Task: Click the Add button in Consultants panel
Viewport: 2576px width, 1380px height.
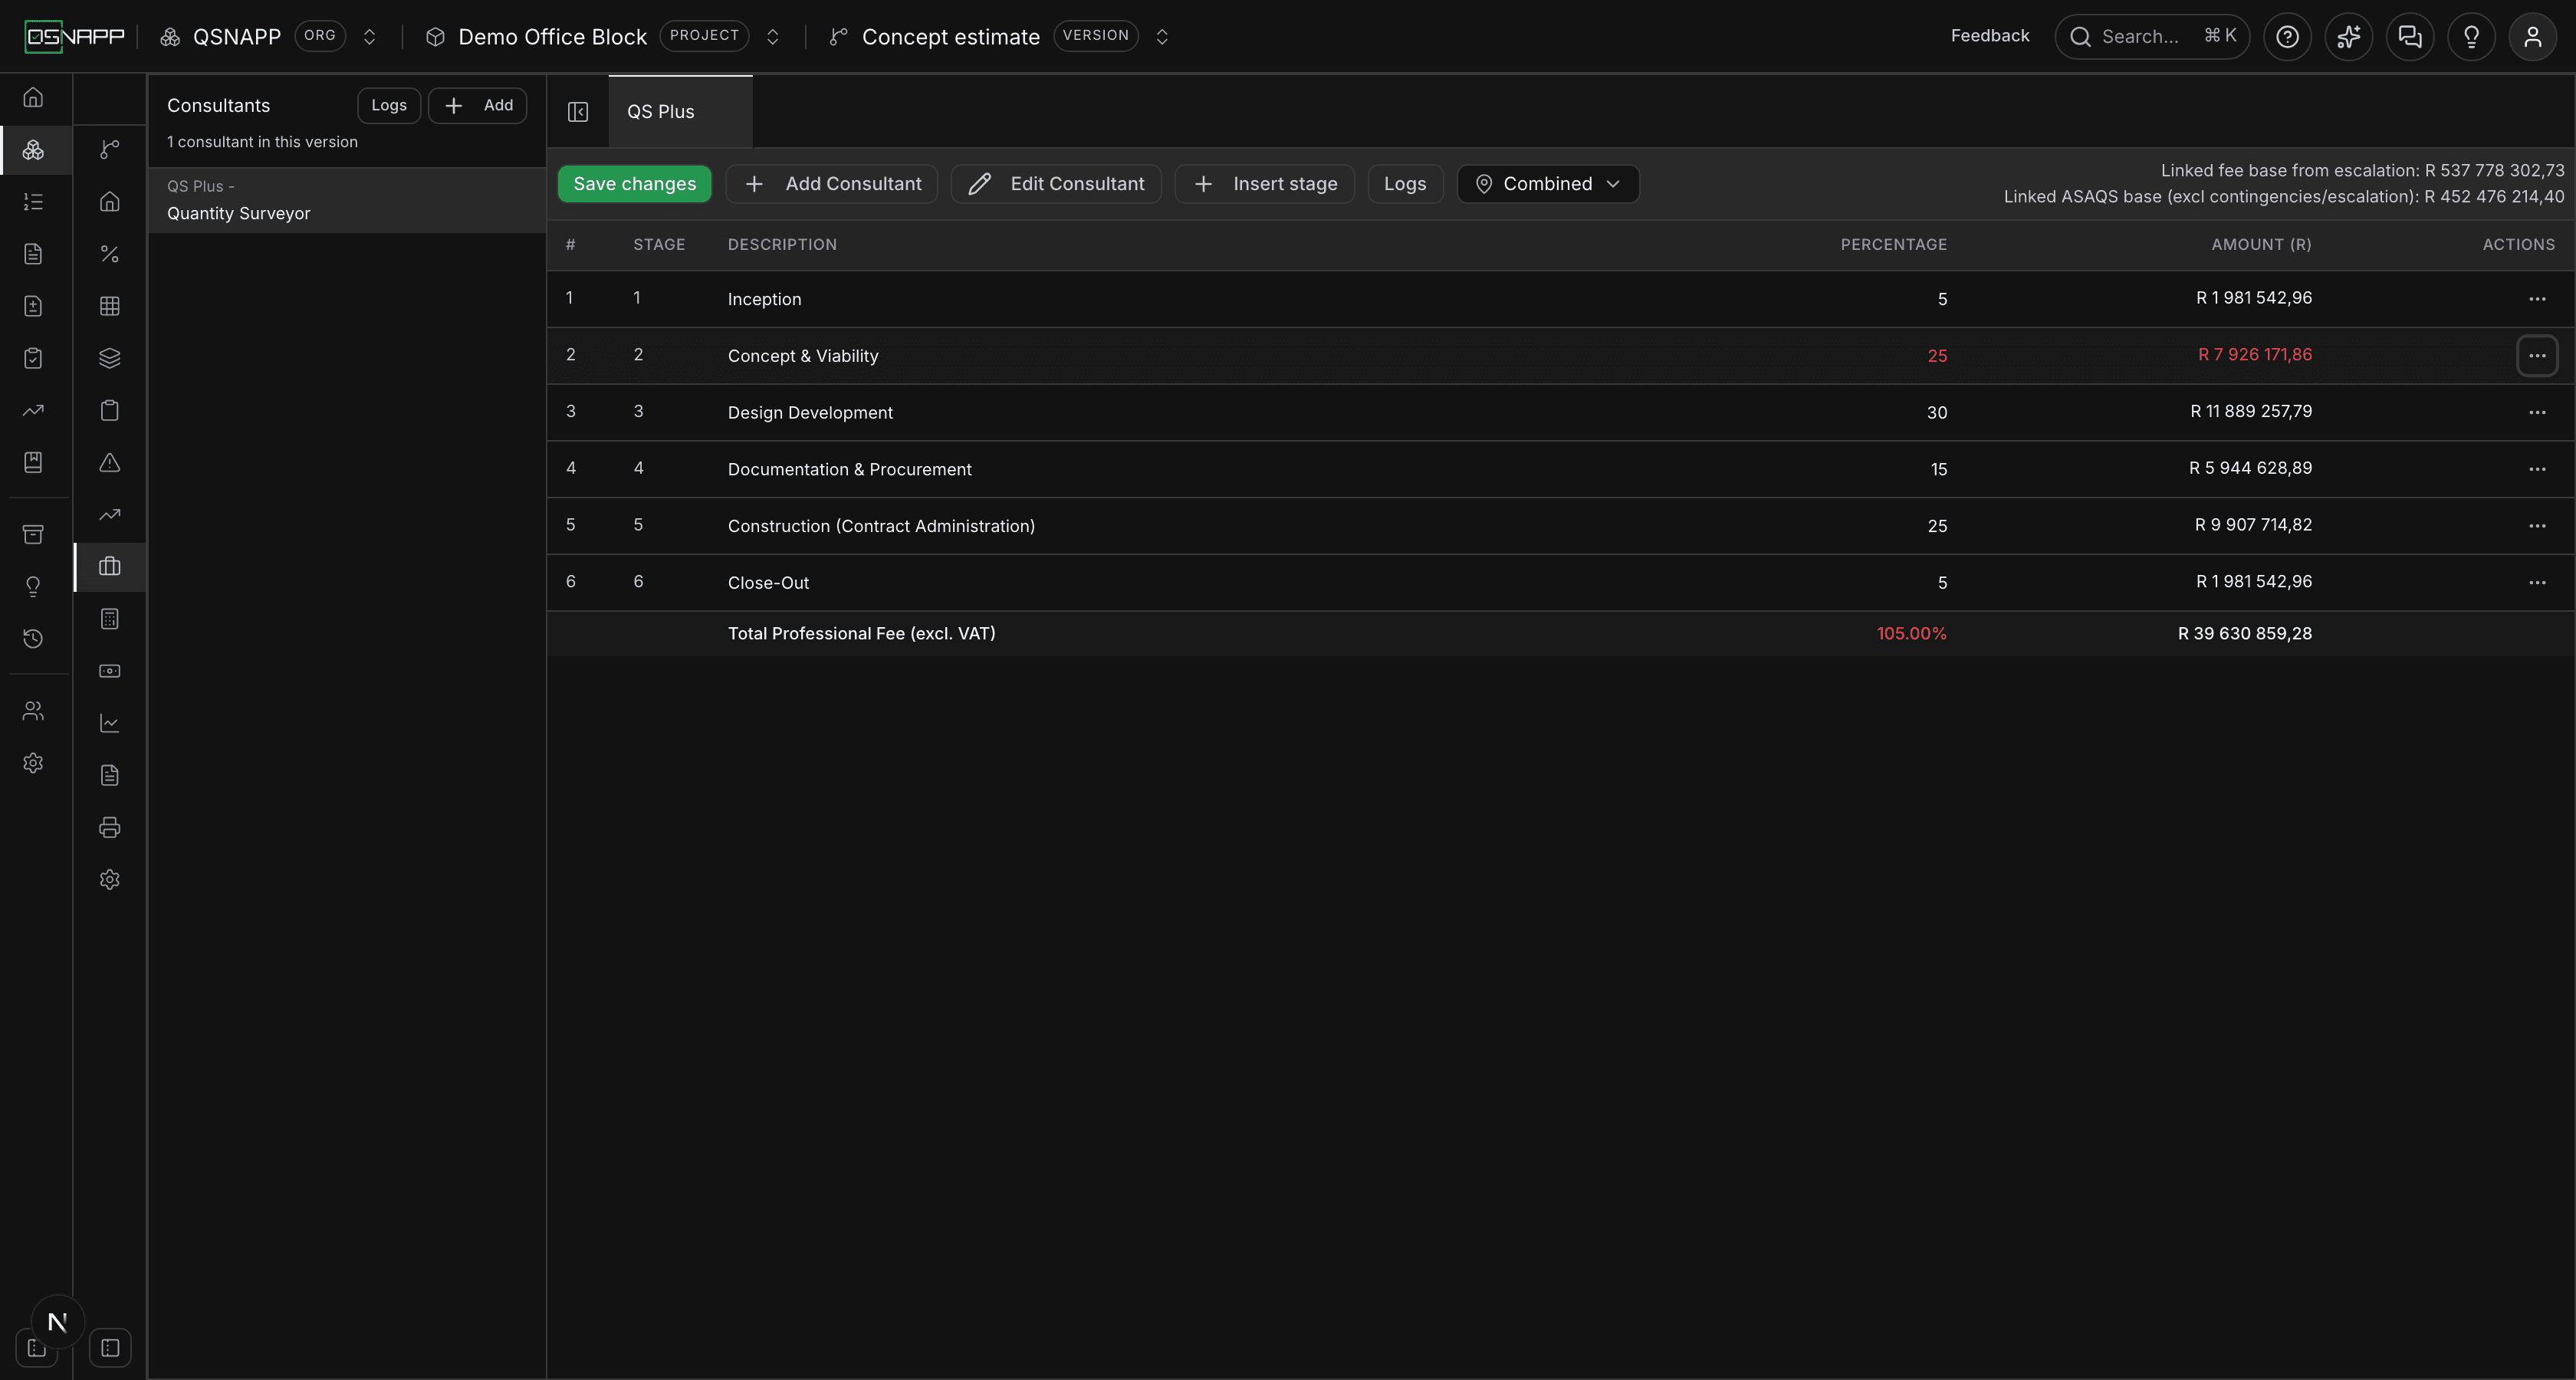Action: (478, 105)
